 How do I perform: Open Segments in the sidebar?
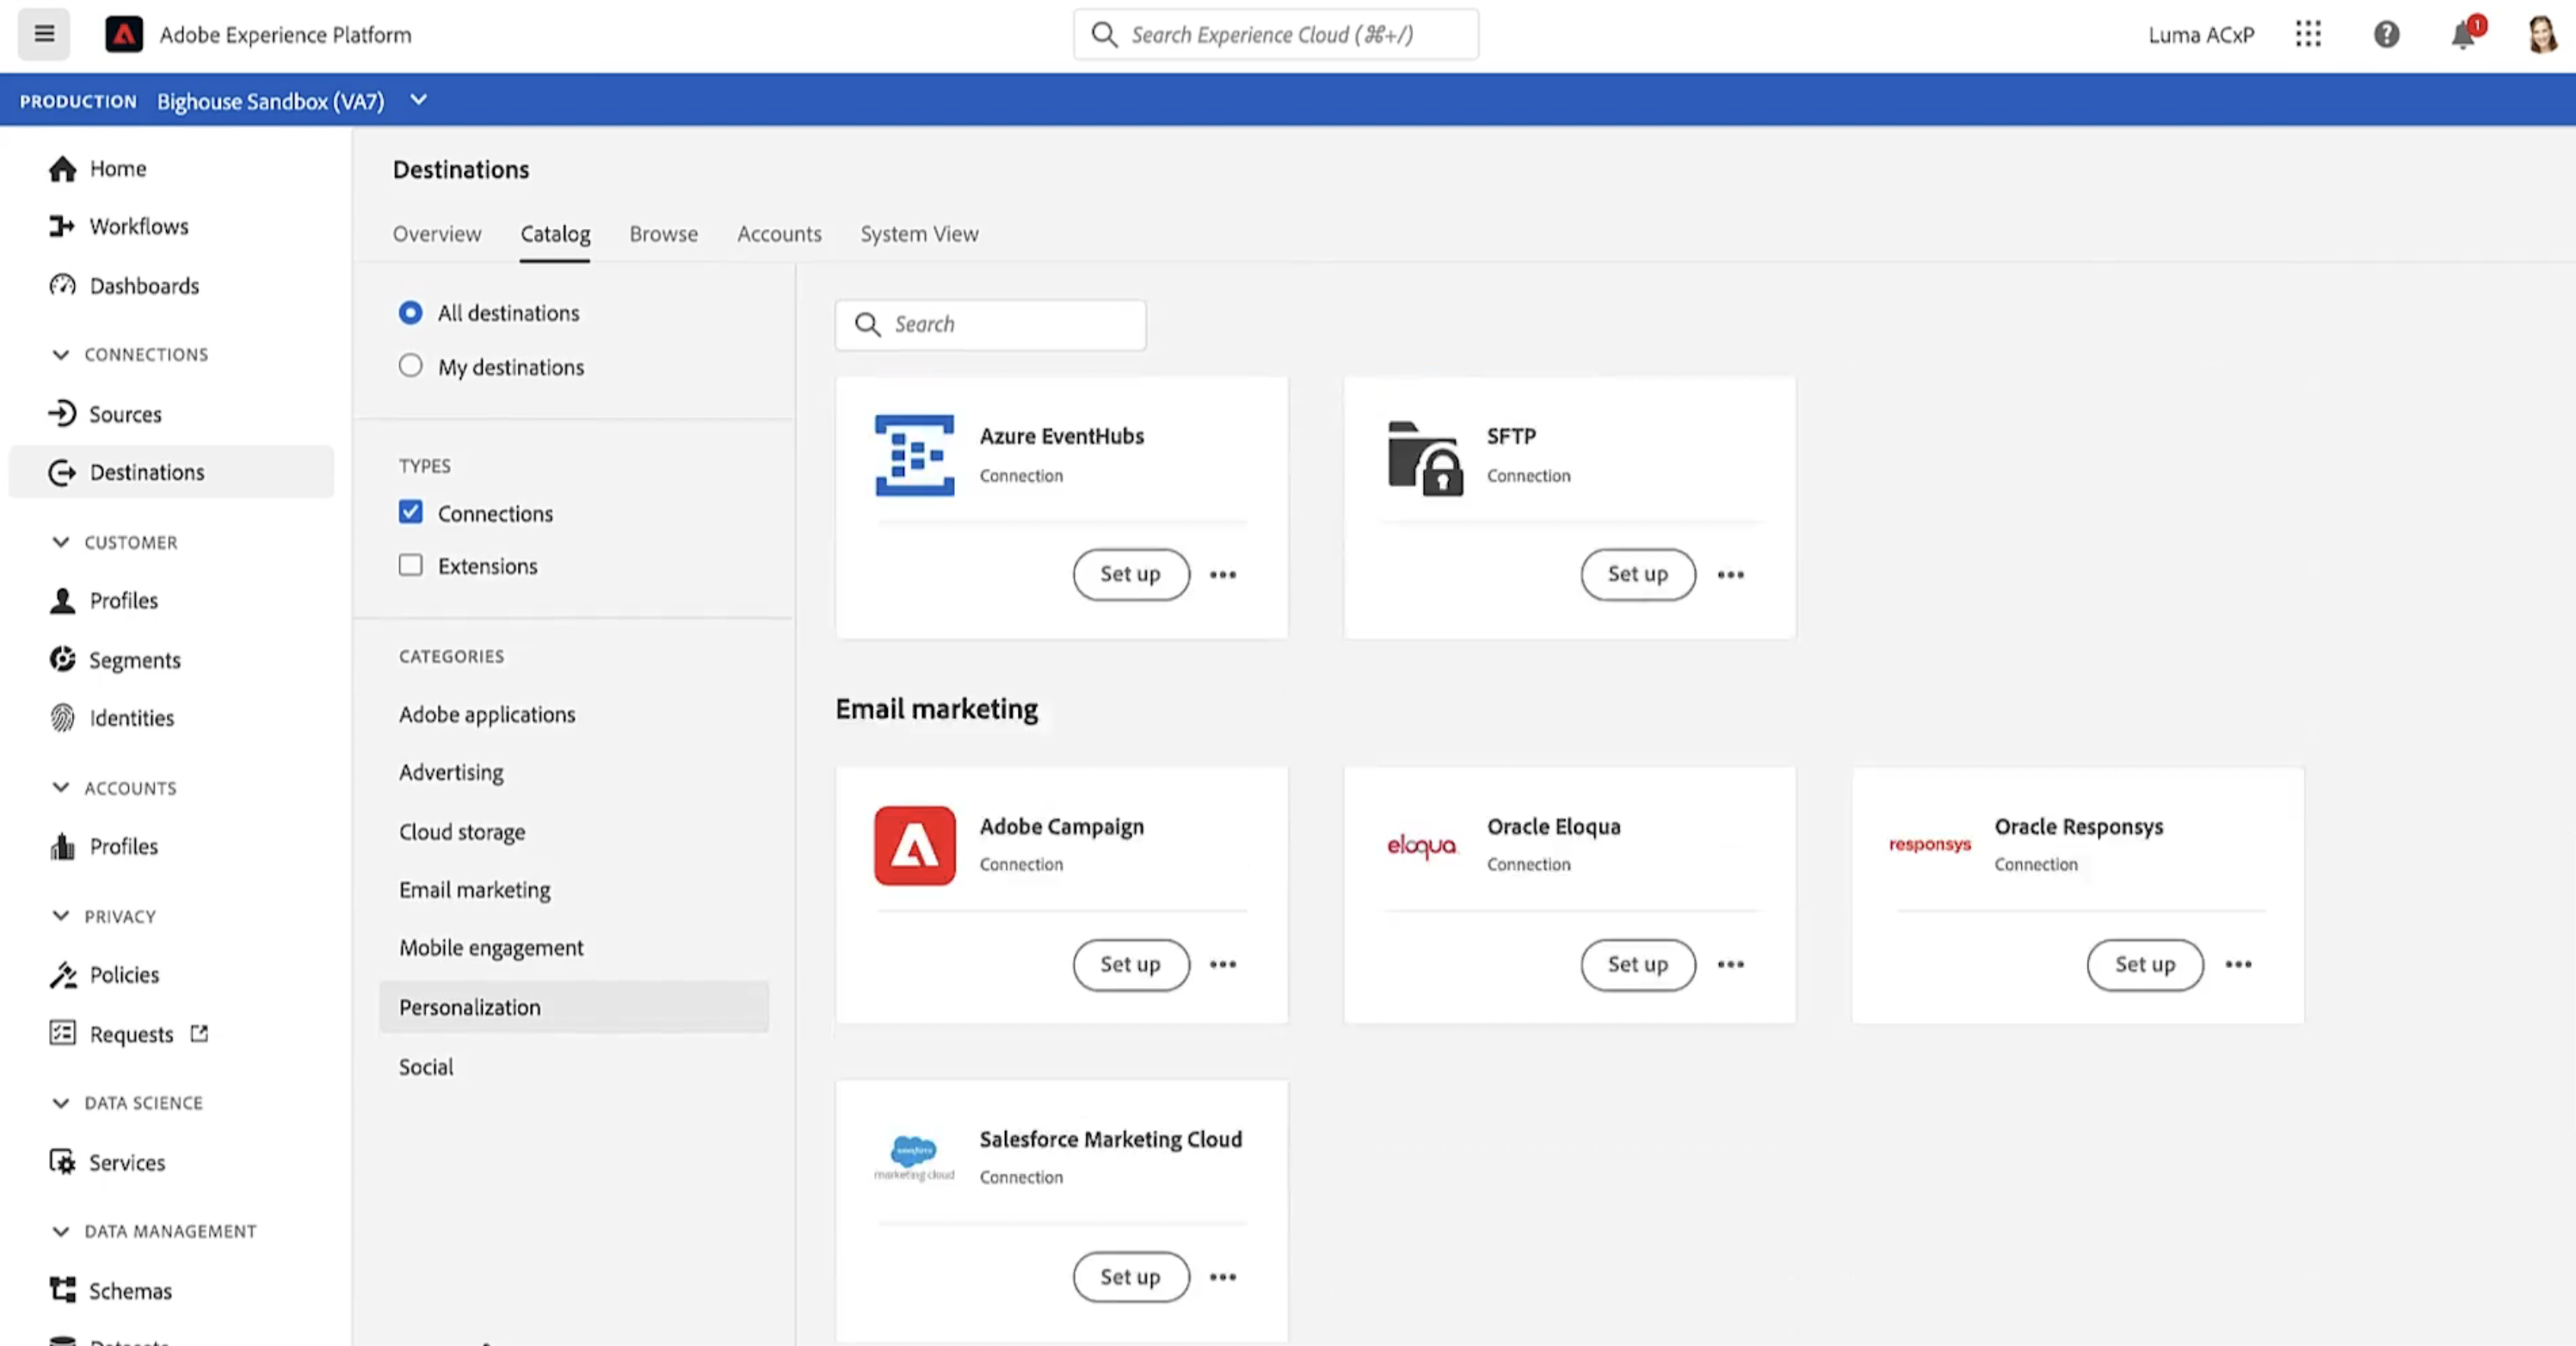115,660
